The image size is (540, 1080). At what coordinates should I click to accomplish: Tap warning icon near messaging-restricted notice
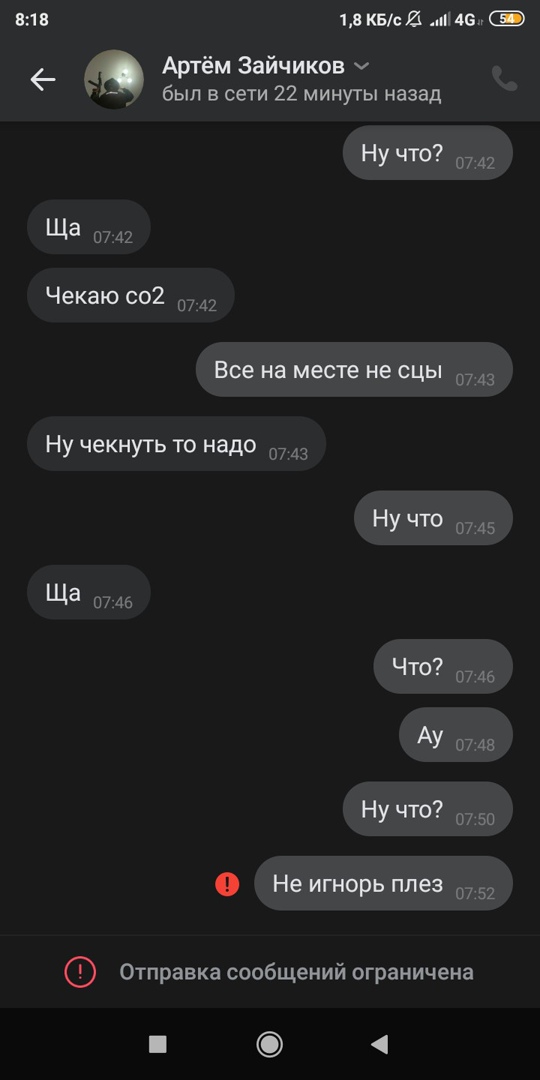tap(81, 972)
